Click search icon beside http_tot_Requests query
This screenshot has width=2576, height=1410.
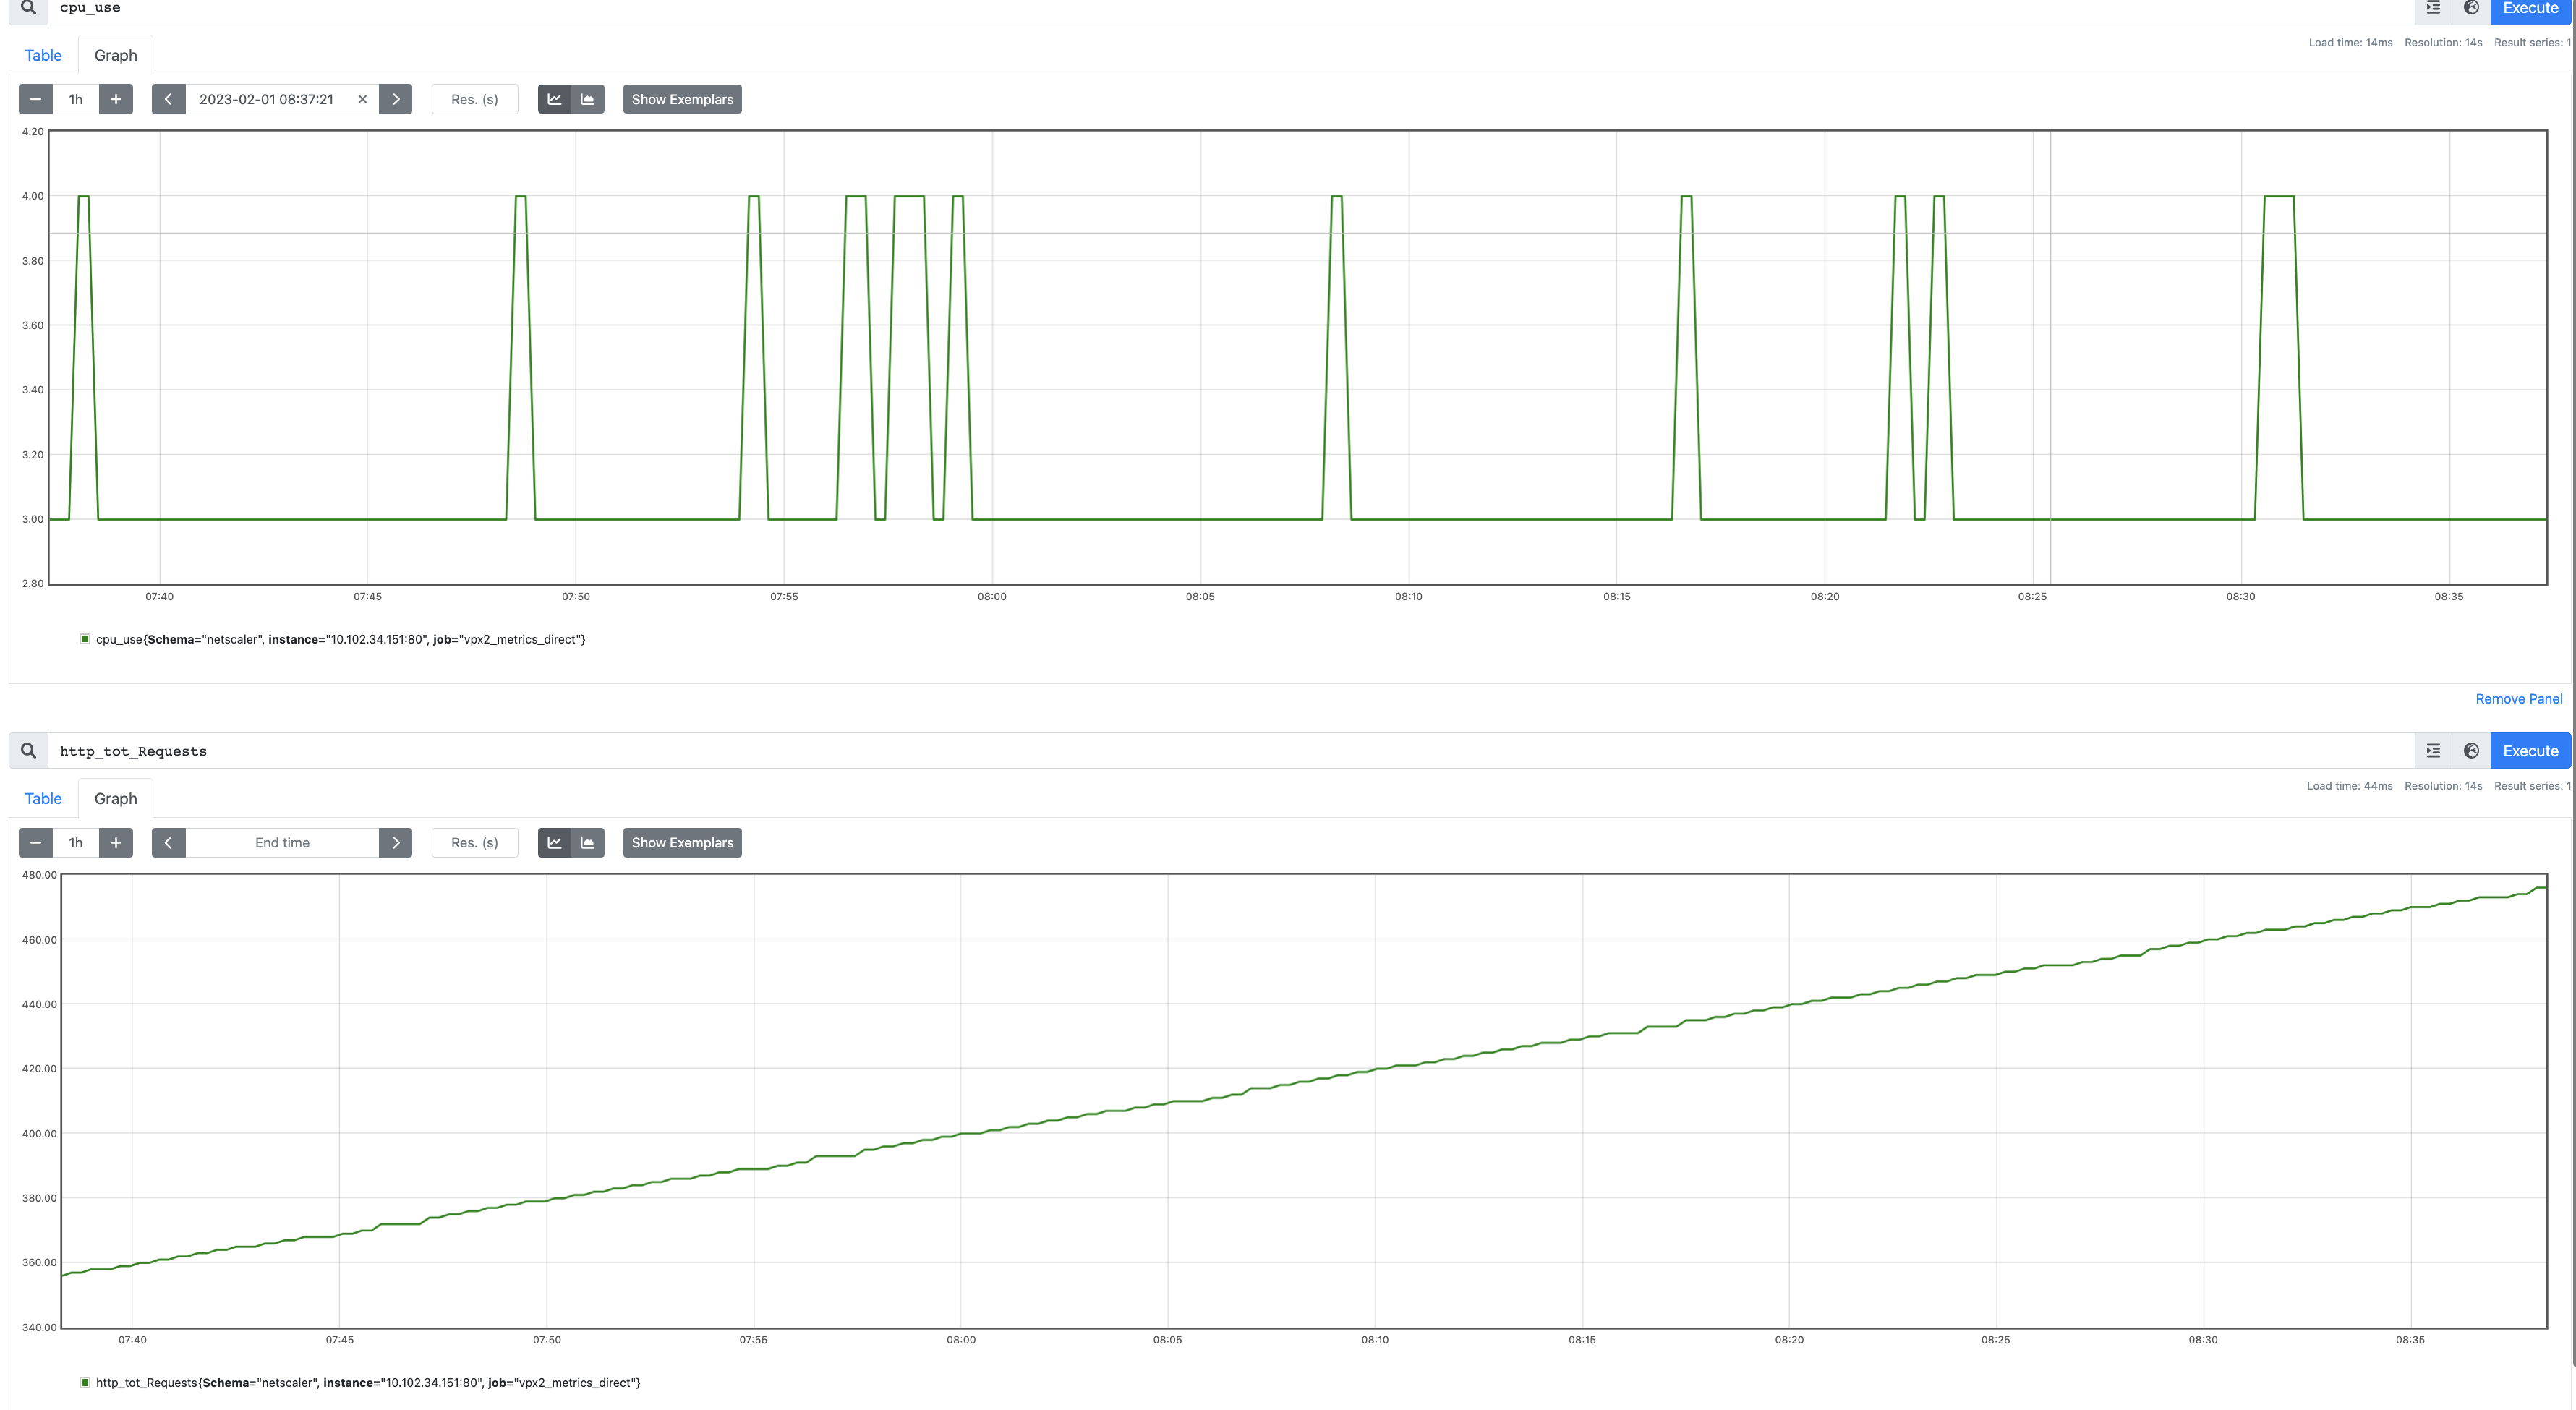point(29,751)
